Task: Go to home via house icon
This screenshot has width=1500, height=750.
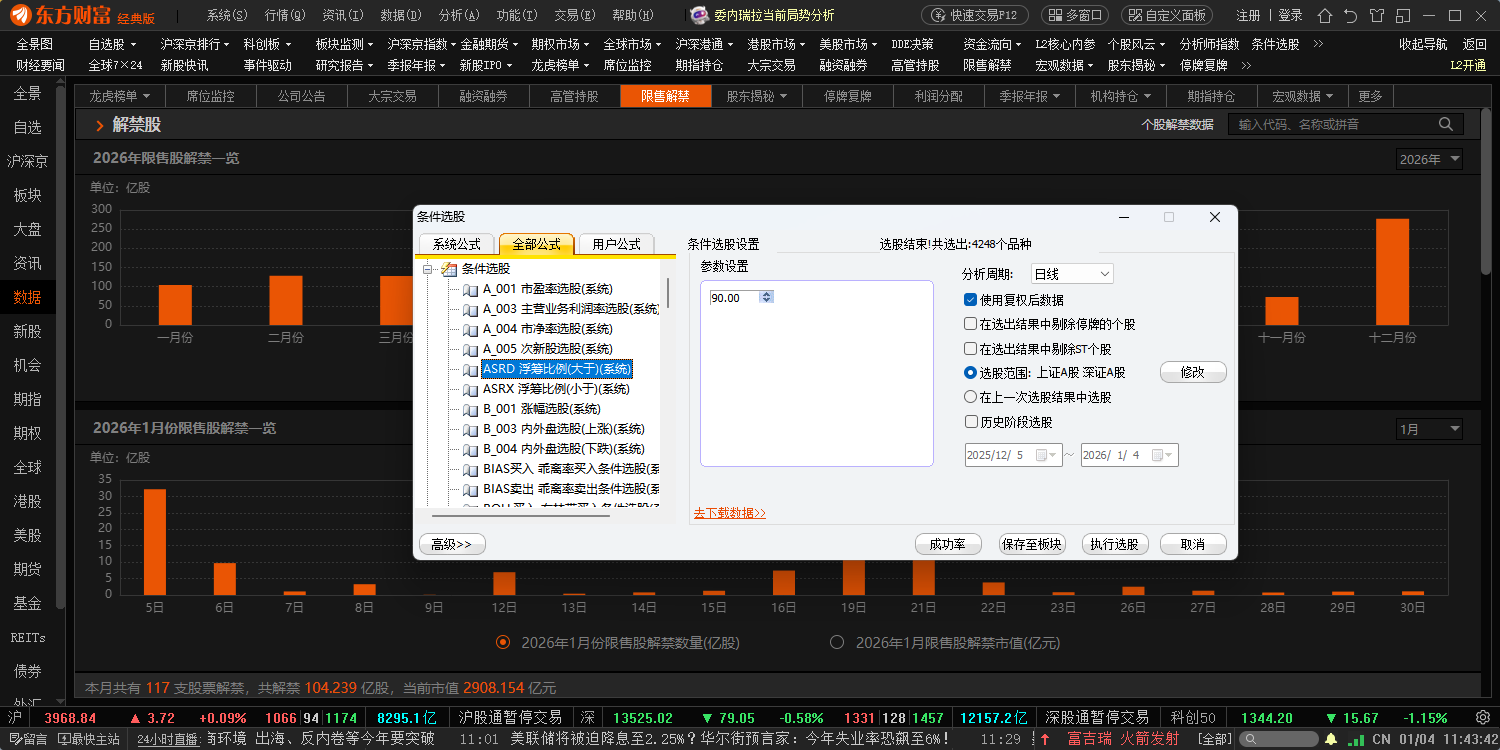Action: 1324,15
